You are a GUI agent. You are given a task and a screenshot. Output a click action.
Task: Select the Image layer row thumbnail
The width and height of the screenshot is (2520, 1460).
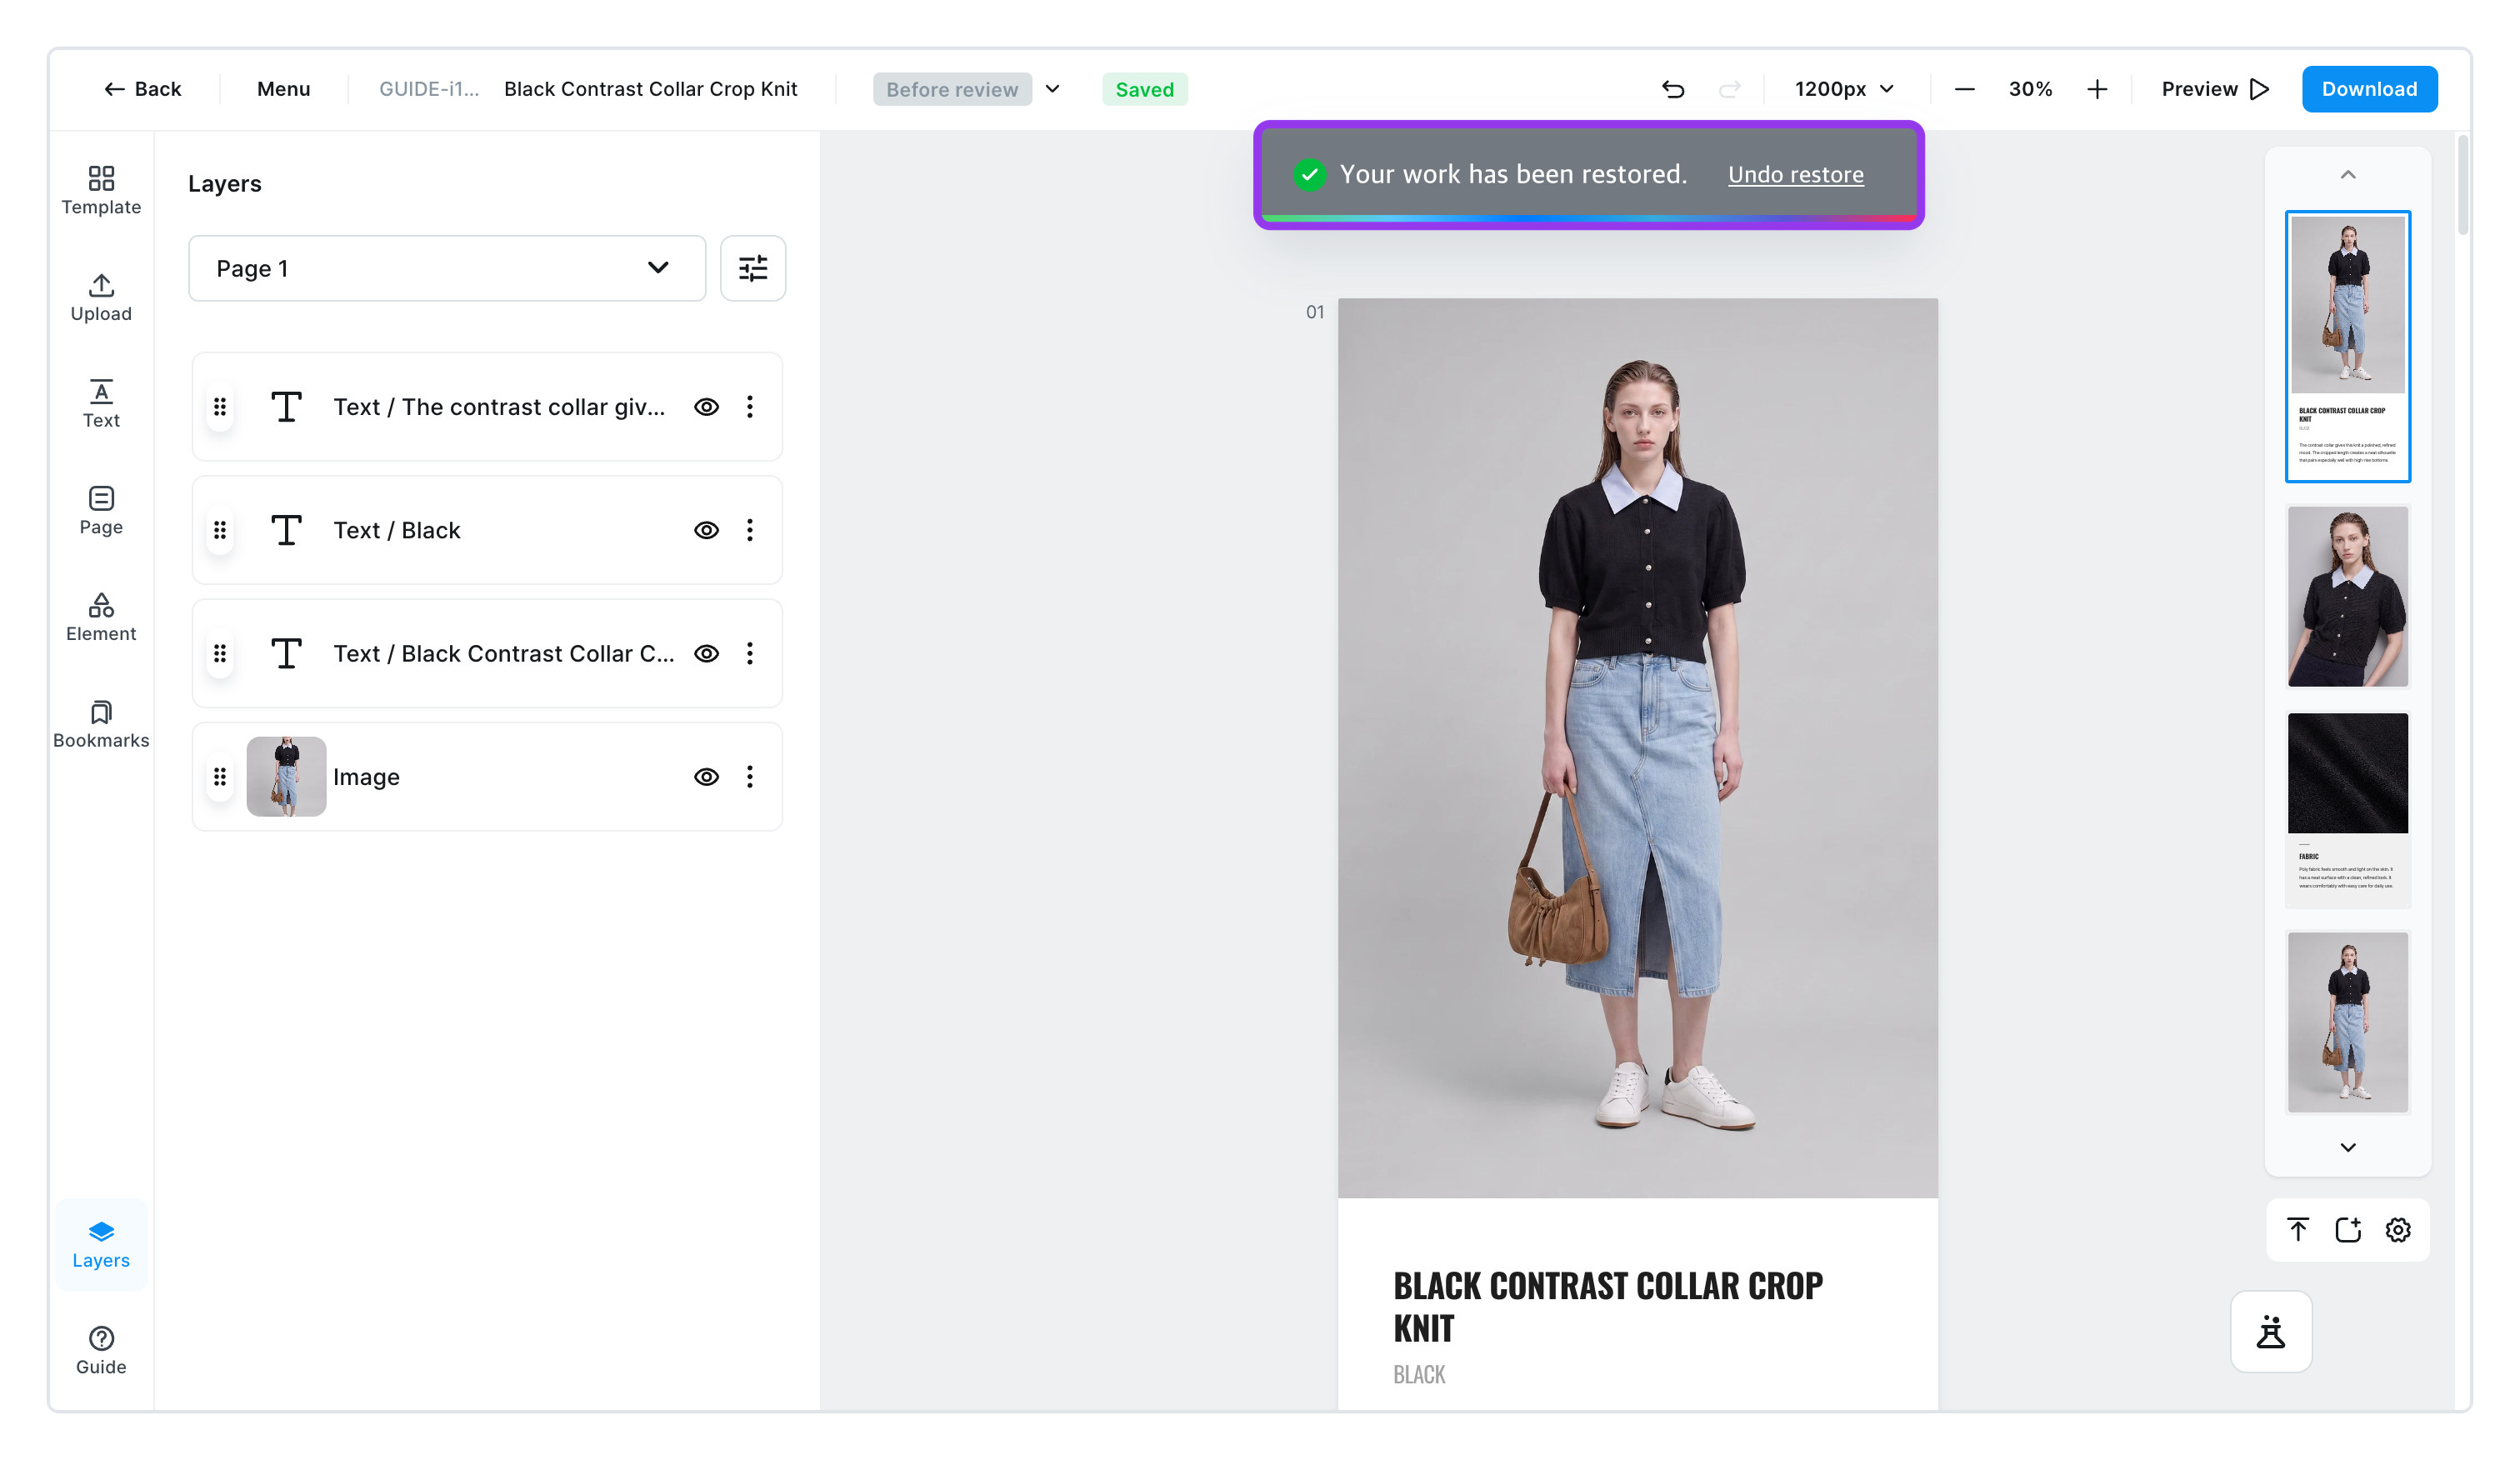(286, 777)
